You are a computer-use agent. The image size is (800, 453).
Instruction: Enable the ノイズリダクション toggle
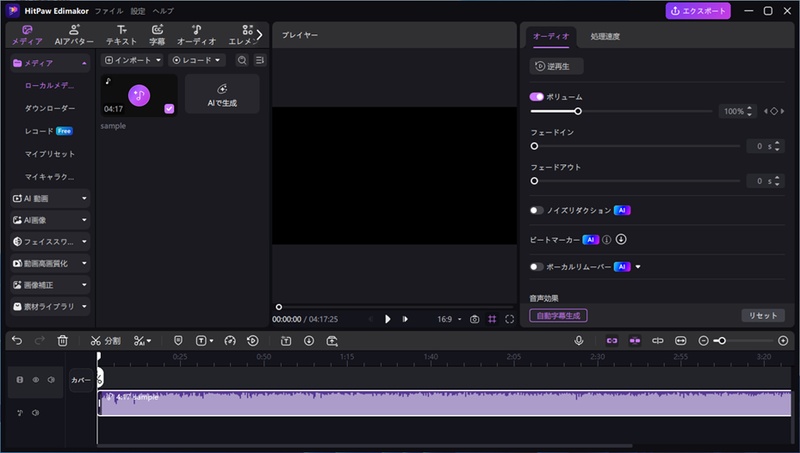(536, 210)
